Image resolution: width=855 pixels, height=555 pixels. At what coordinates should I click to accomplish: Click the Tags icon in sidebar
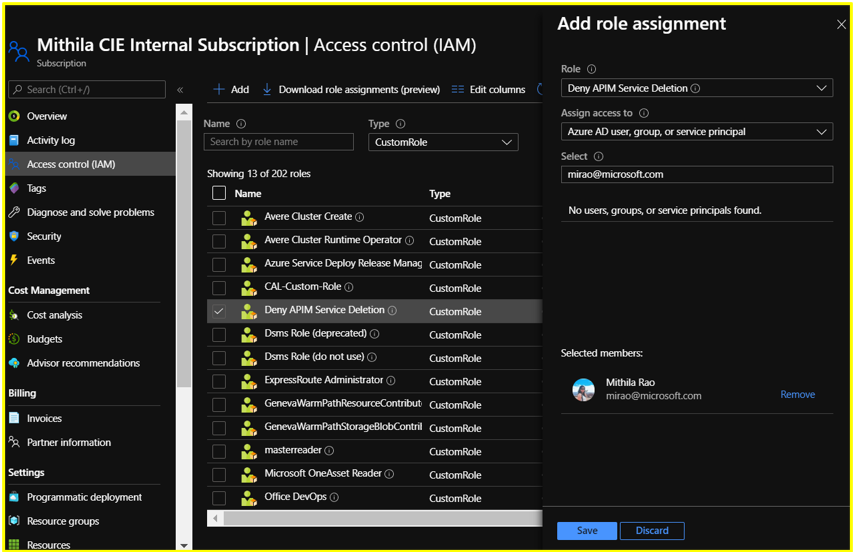click(14, 188)
